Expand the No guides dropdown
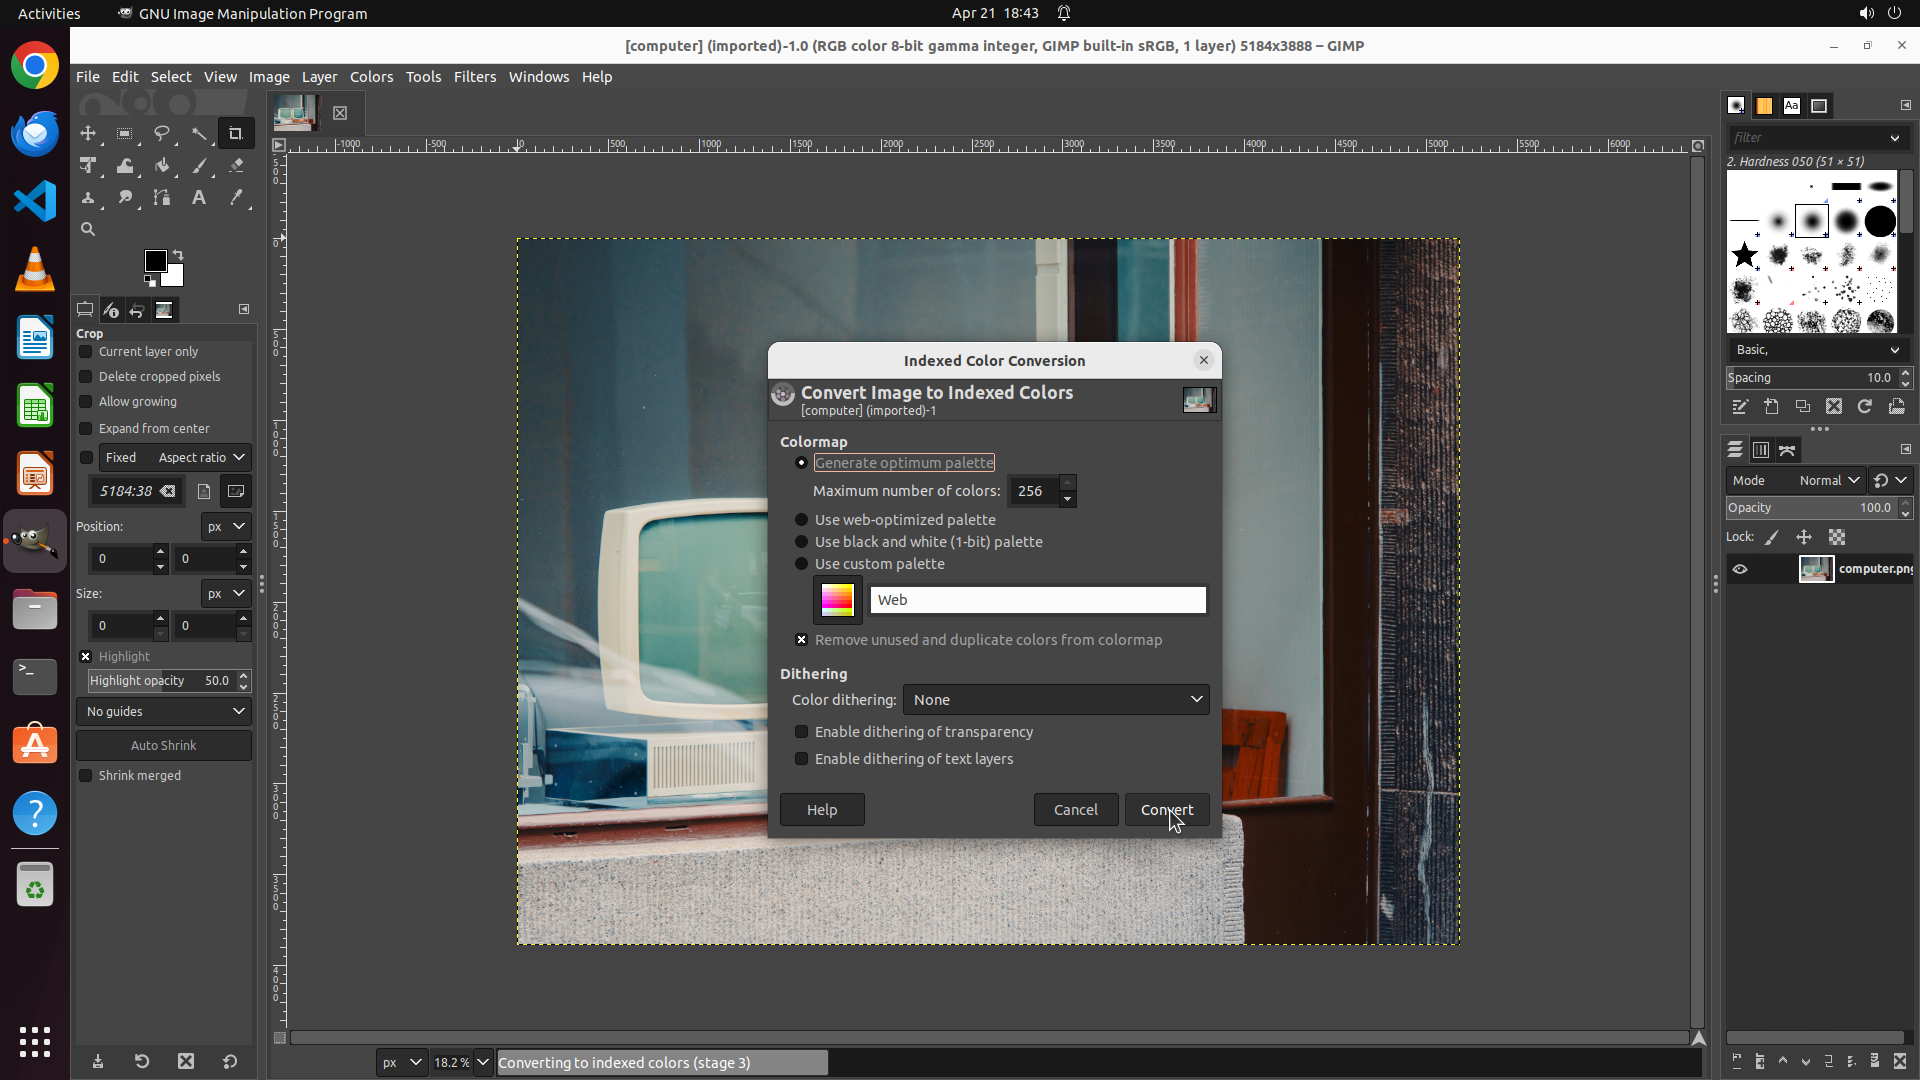1920x1080 pixels. pos(164,712)
